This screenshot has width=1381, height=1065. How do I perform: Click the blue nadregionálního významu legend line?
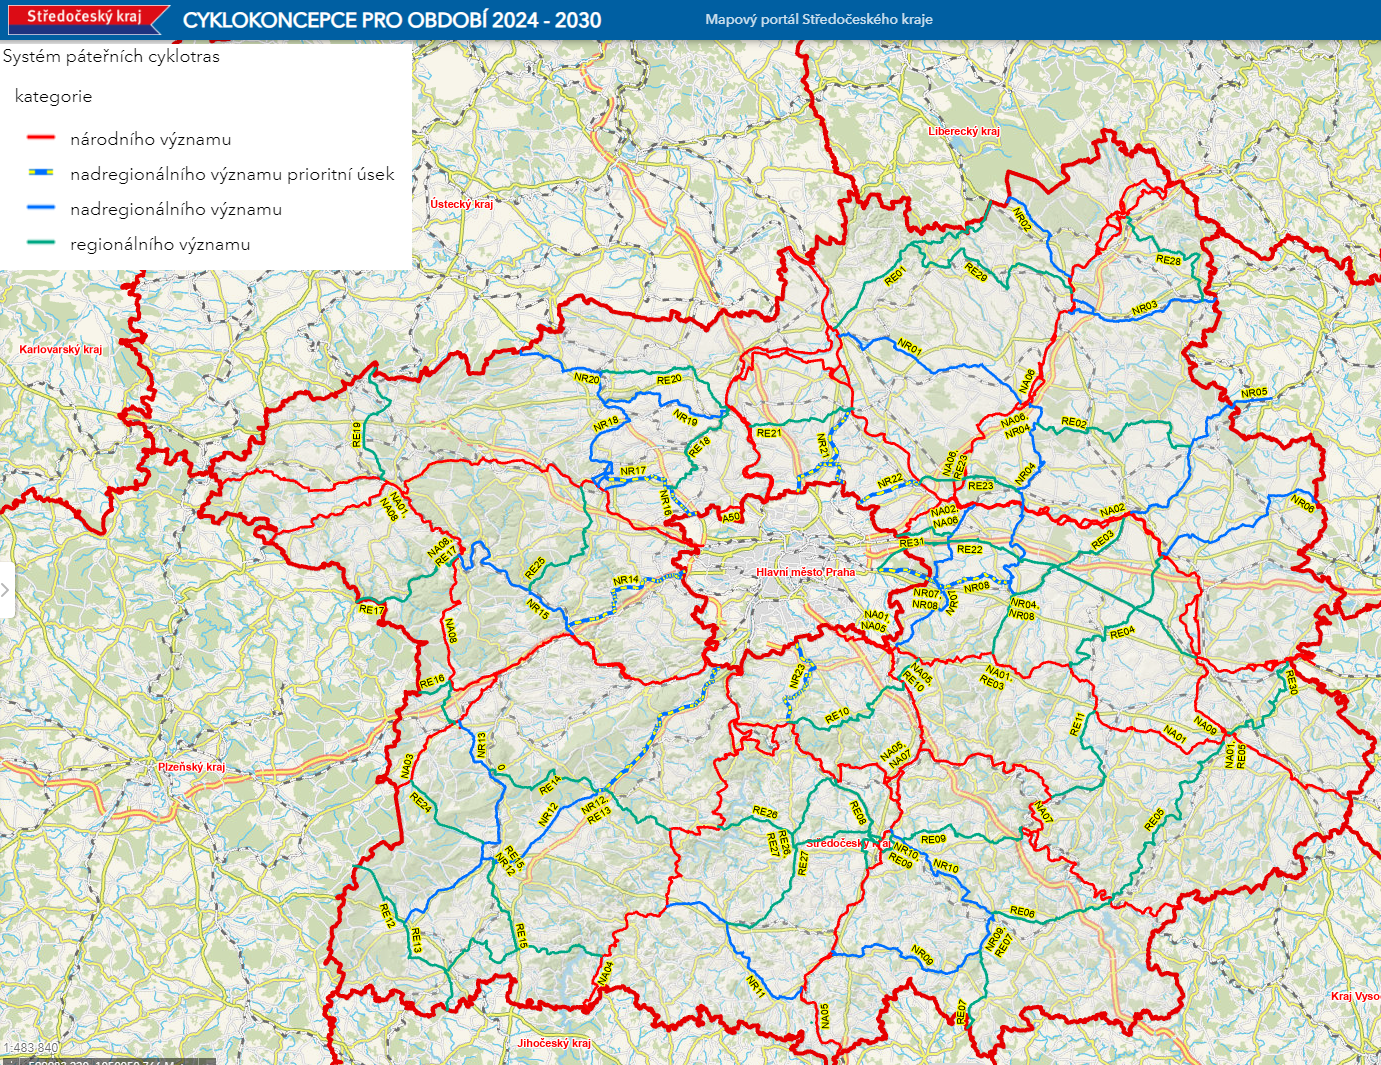[x=41, y=208]
